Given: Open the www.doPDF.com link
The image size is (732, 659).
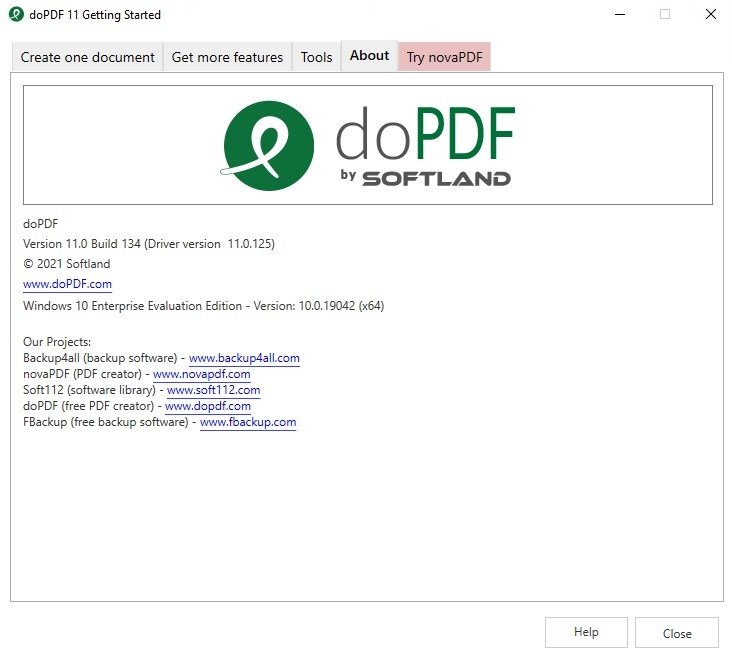Looking at the screenshot, I should [x=67, y=284].
